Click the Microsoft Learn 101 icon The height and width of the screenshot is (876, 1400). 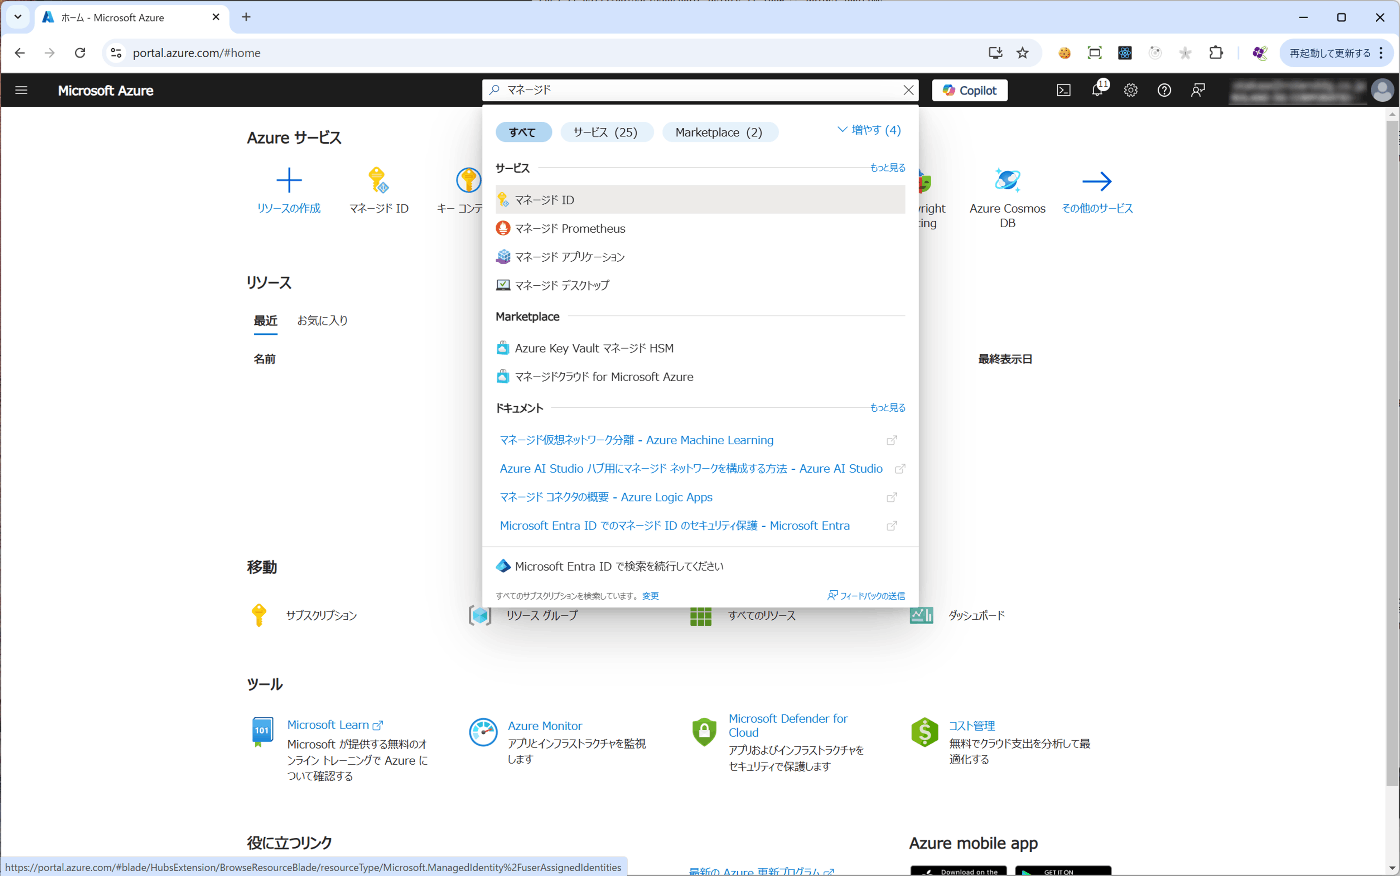click(x=262, y=732)
